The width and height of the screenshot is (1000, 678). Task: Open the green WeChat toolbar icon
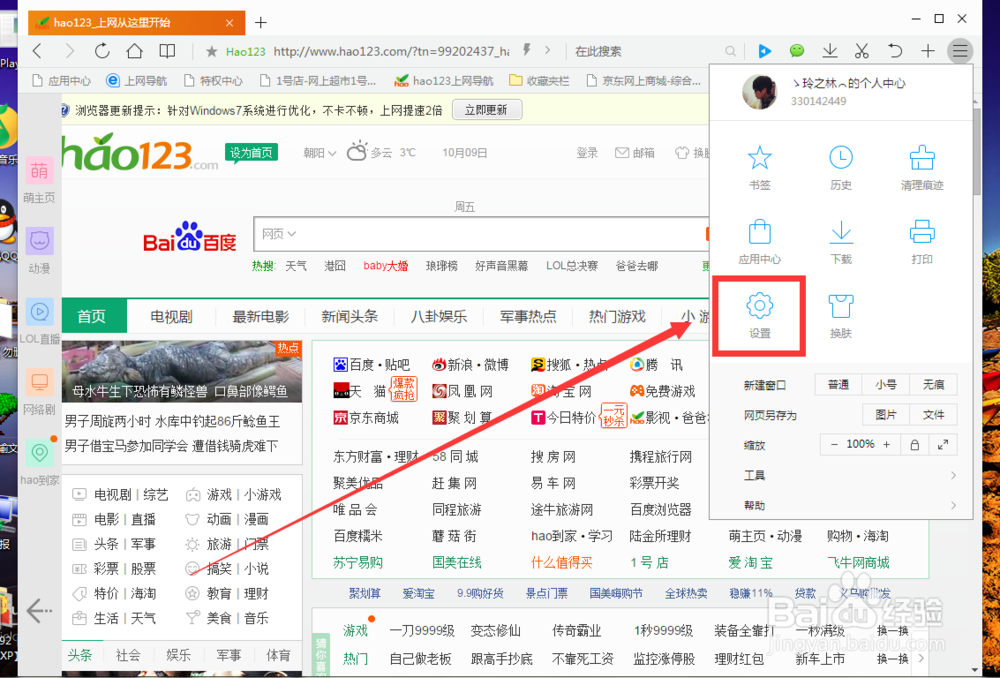point(797,51)
